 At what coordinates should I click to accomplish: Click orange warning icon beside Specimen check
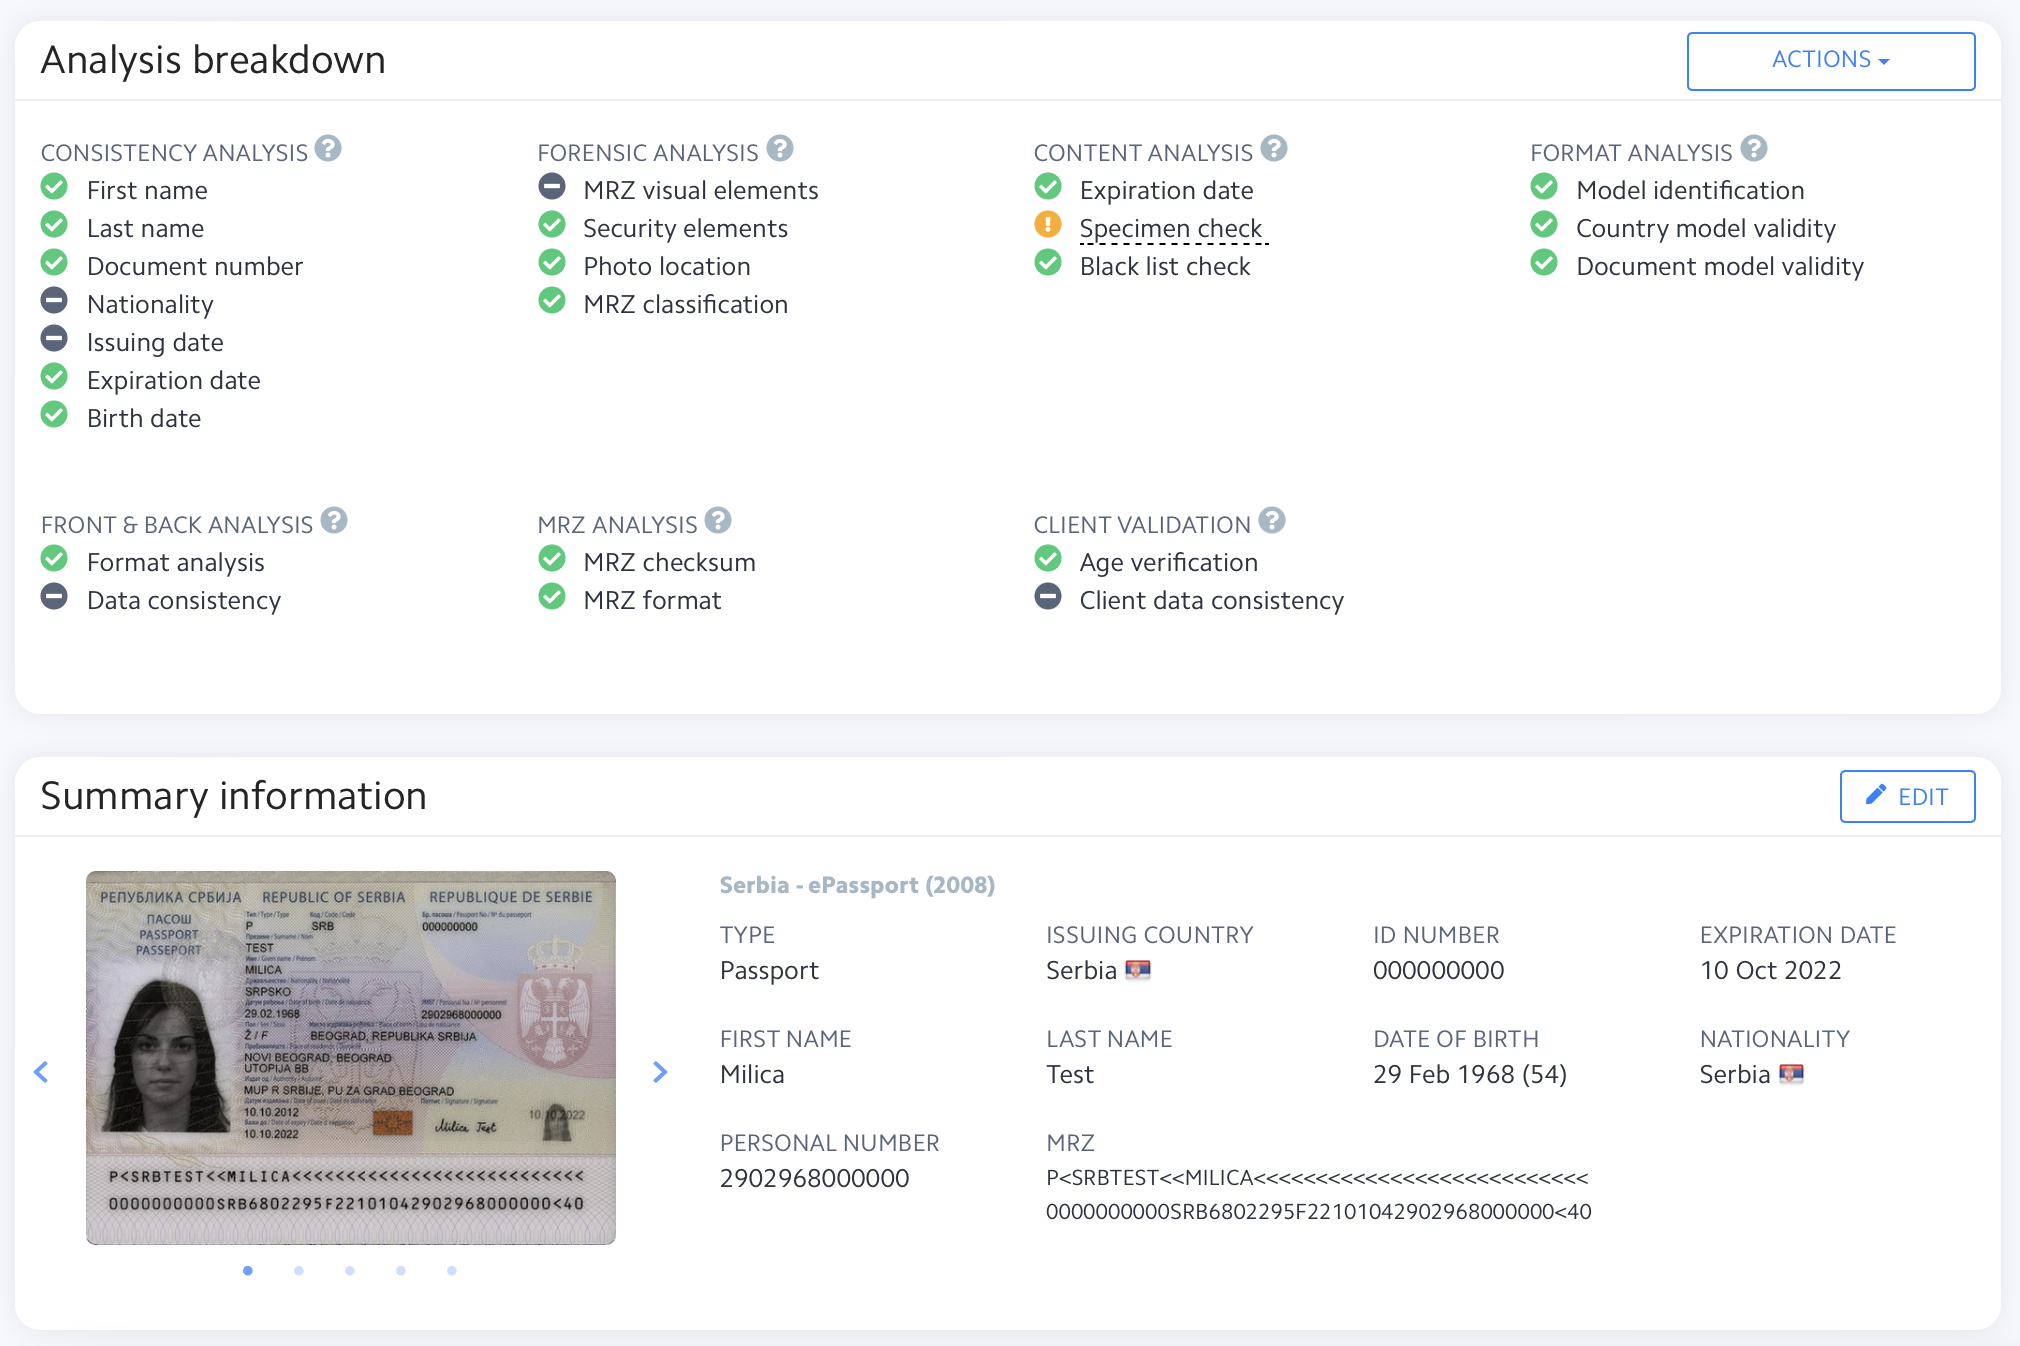[x=1048, y=225]
